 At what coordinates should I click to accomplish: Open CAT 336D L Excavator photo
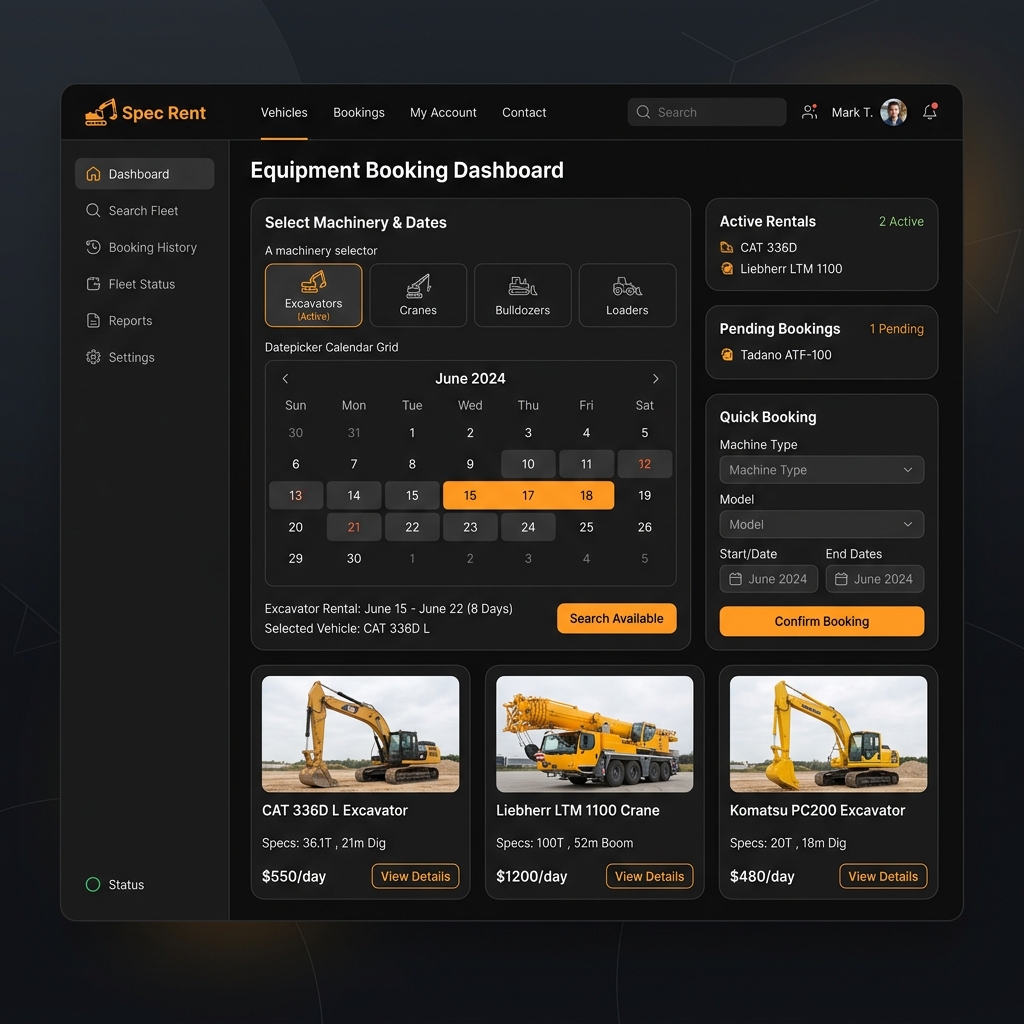point(360,734)
